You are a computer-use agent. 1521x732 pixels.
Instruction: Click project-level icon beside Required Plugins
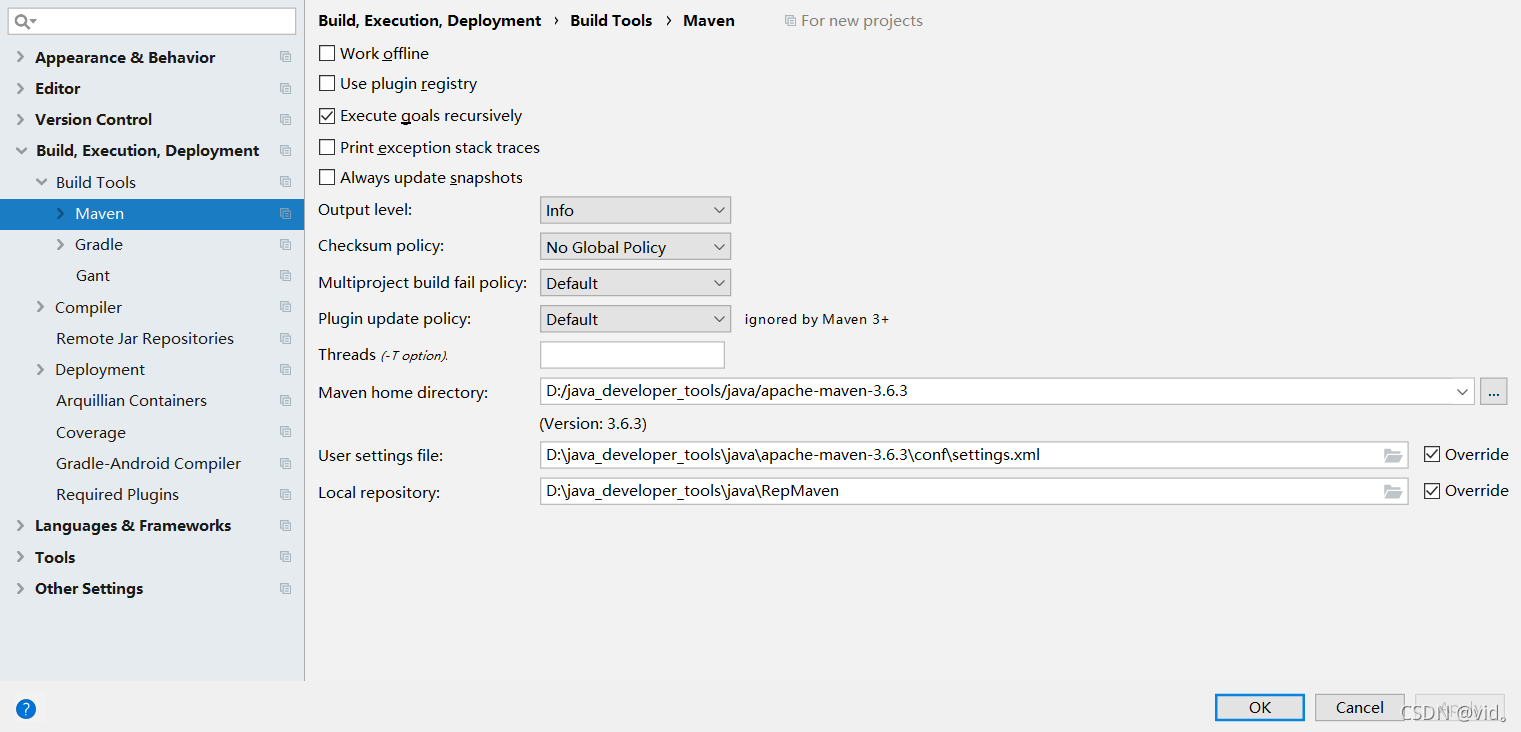pyautogui.click(x=286, y=494)
